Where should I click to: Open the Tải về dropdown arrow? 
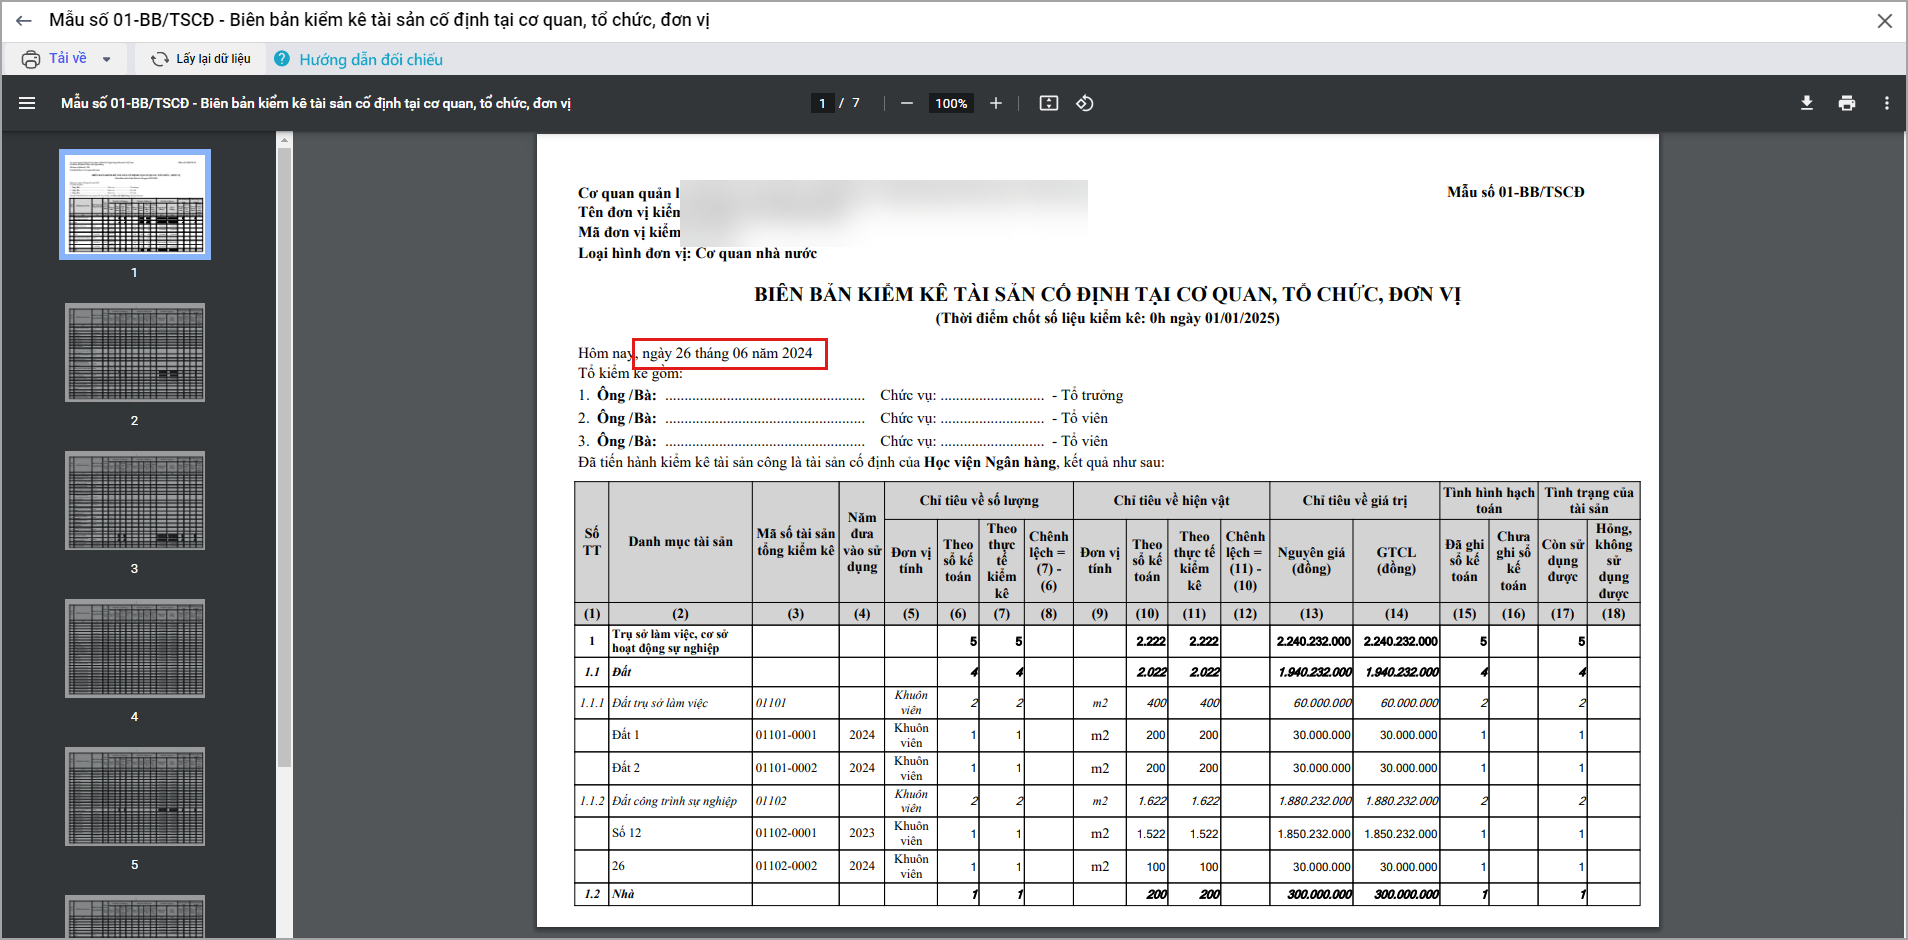[106, 60]
